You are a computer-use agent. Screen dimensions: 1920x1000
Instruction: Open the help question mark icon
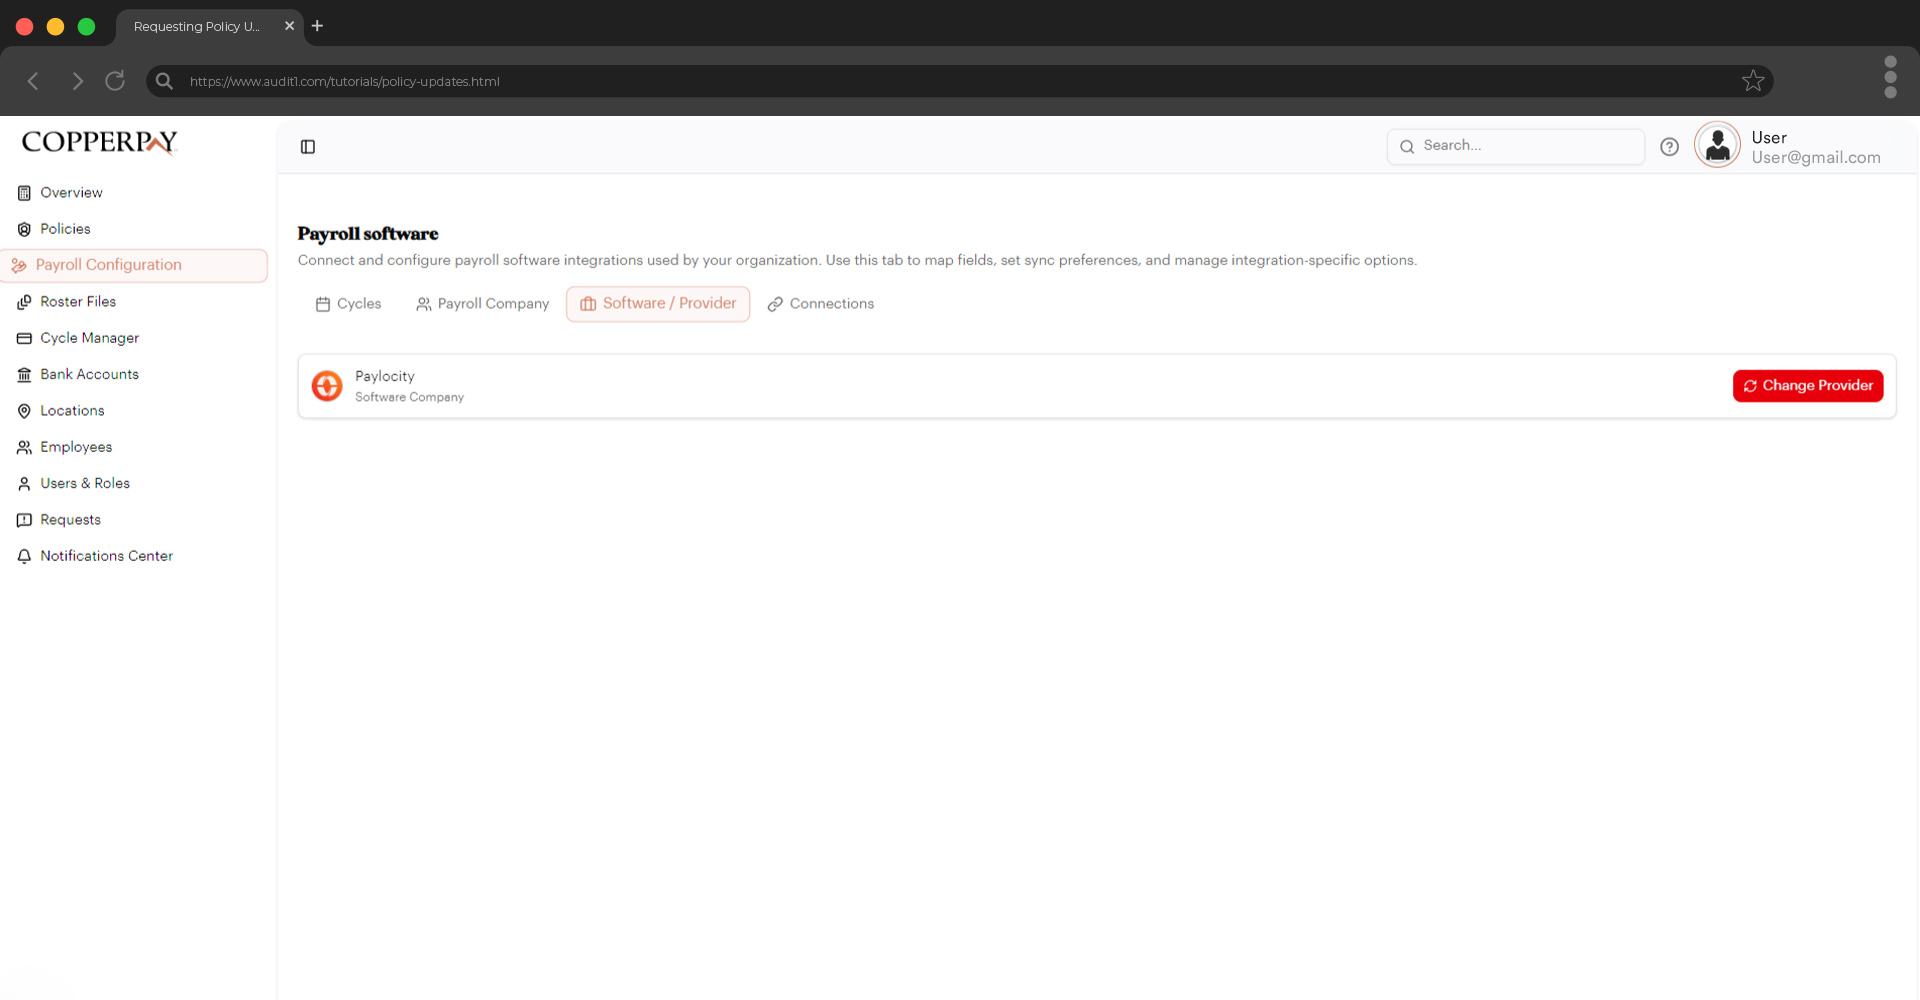tap(1669, 146)
